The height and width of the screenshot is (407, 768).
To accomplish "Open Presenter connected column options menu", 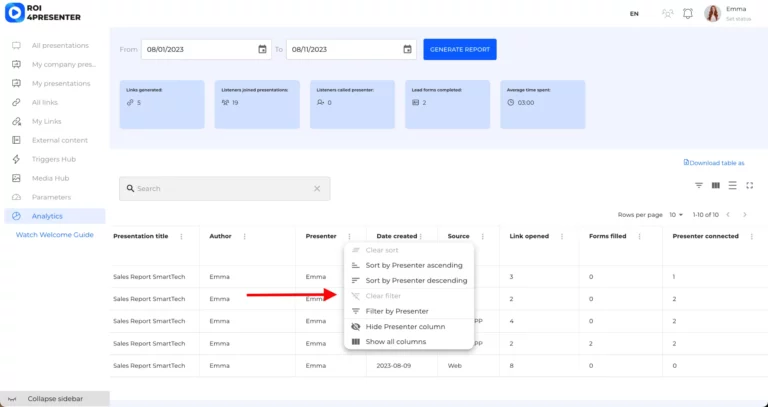I will point(752,237).
